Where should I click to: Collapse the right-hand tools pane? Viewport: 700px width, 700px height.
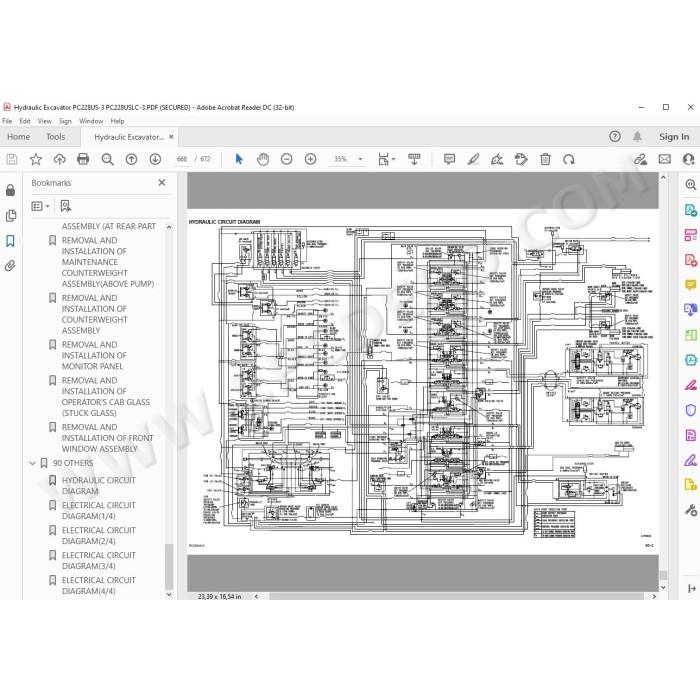[692, 588]
